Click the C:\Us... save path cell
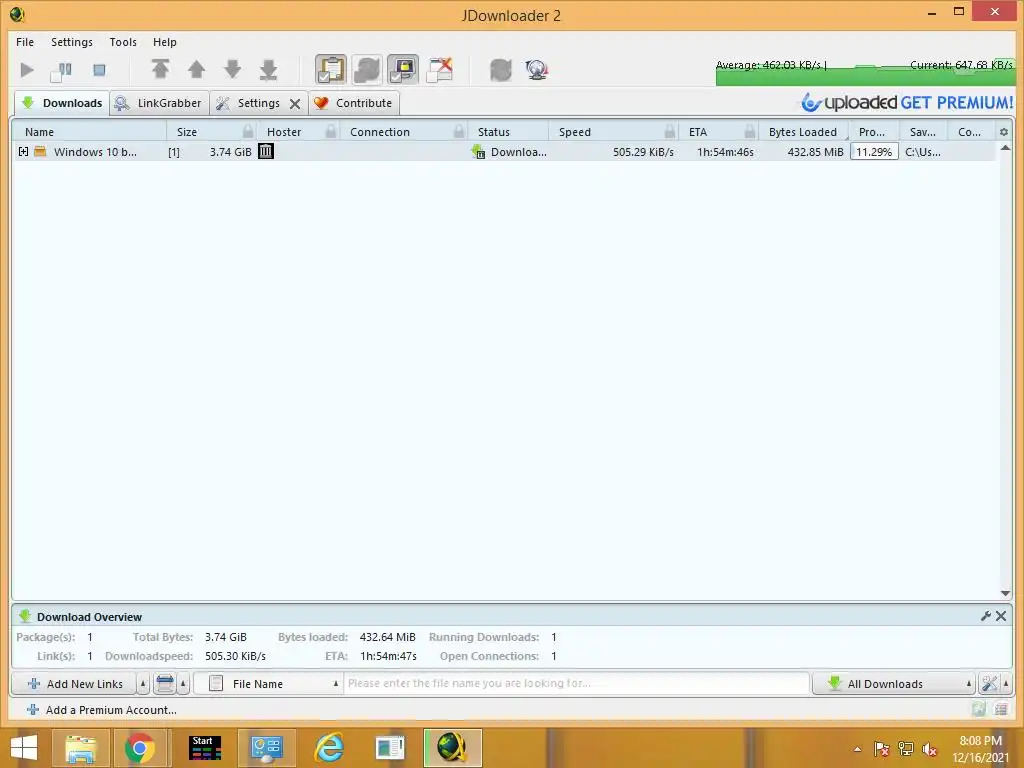The height and width of the screenshot is (768, 1024). click(x=923, y=152)
